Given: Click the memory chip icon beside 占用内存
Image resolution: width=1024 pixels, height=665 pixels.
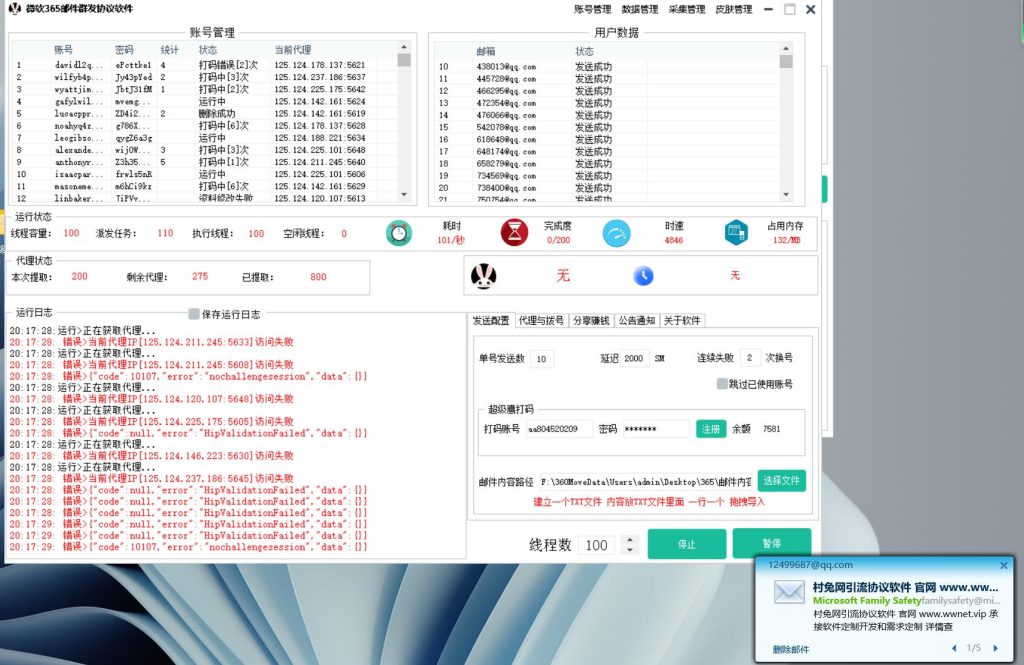Looking at the screenshot, I should pyautogui.click(x=736, y=232).
